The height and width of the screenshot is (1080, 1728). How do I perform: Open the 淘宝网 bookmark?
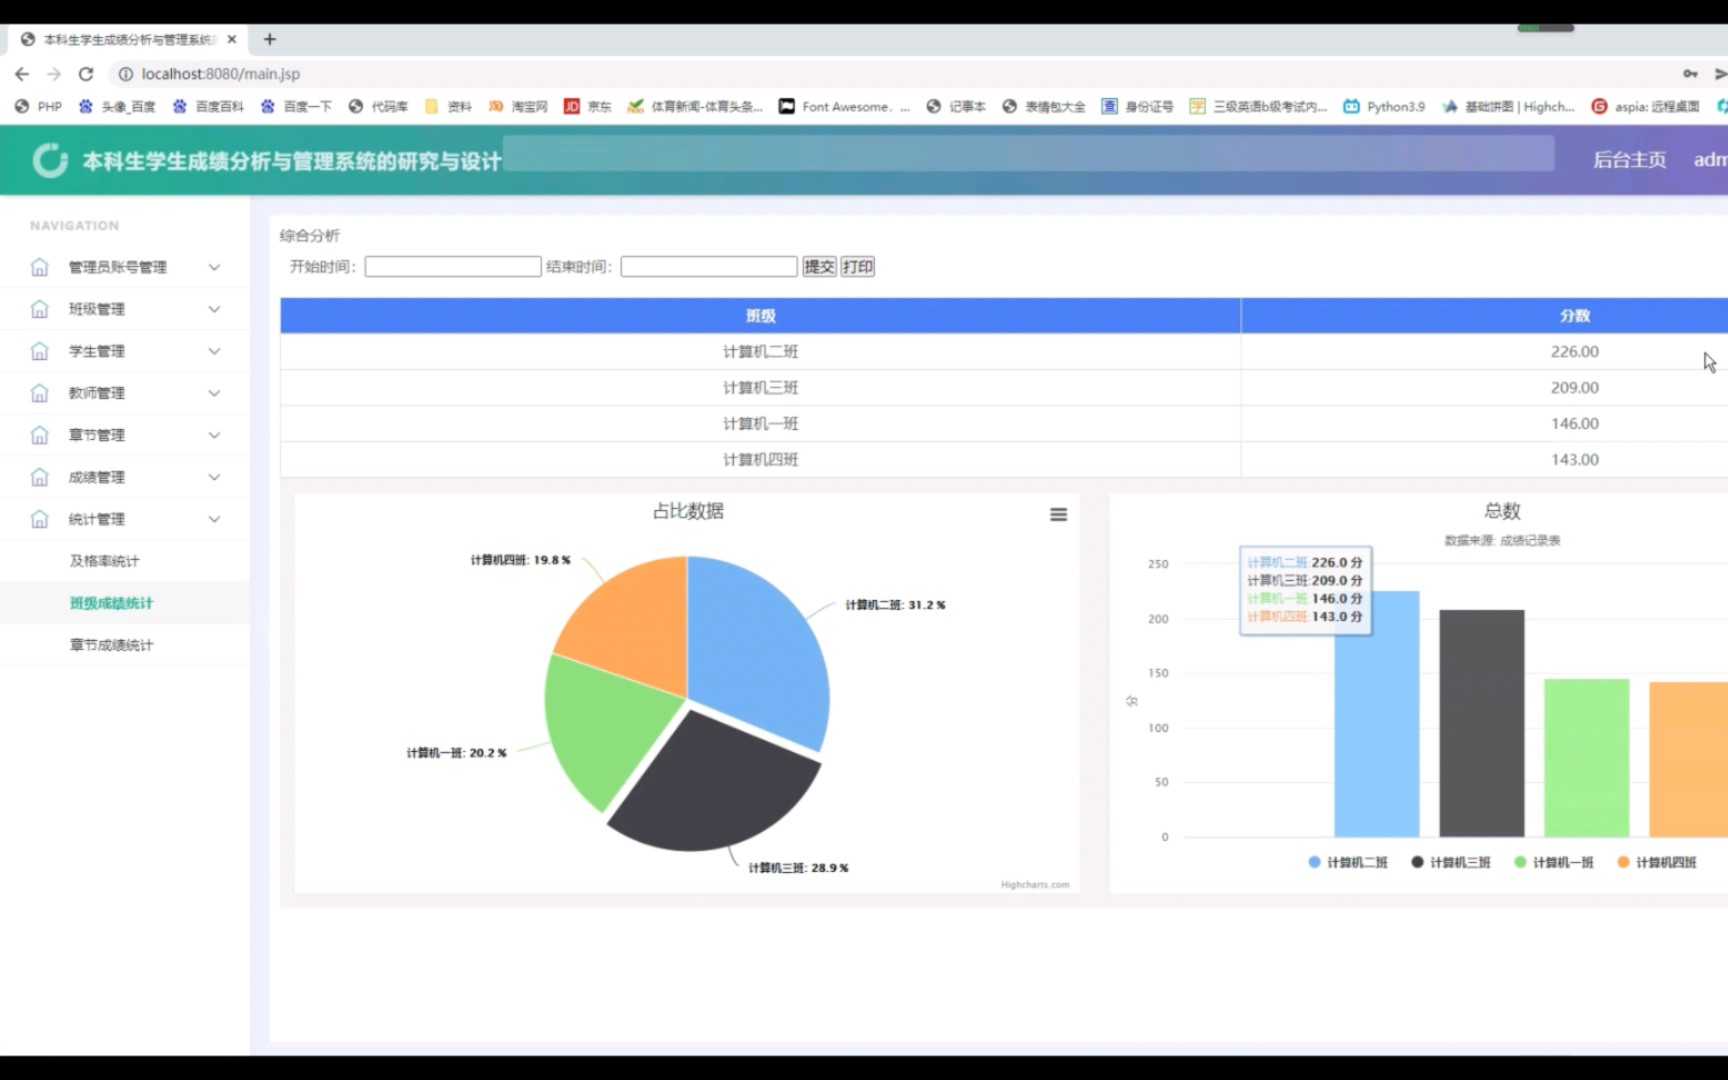(518, 106)
